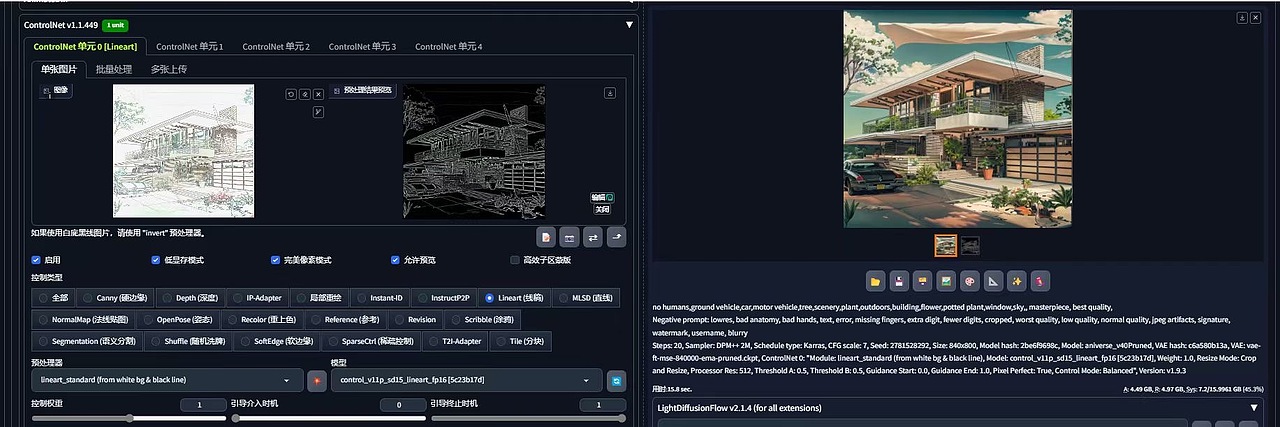Screen dimensions: 1280x427
Task: Toggle the 允许预览 allow preview checkbox
Action: [396, 260]
